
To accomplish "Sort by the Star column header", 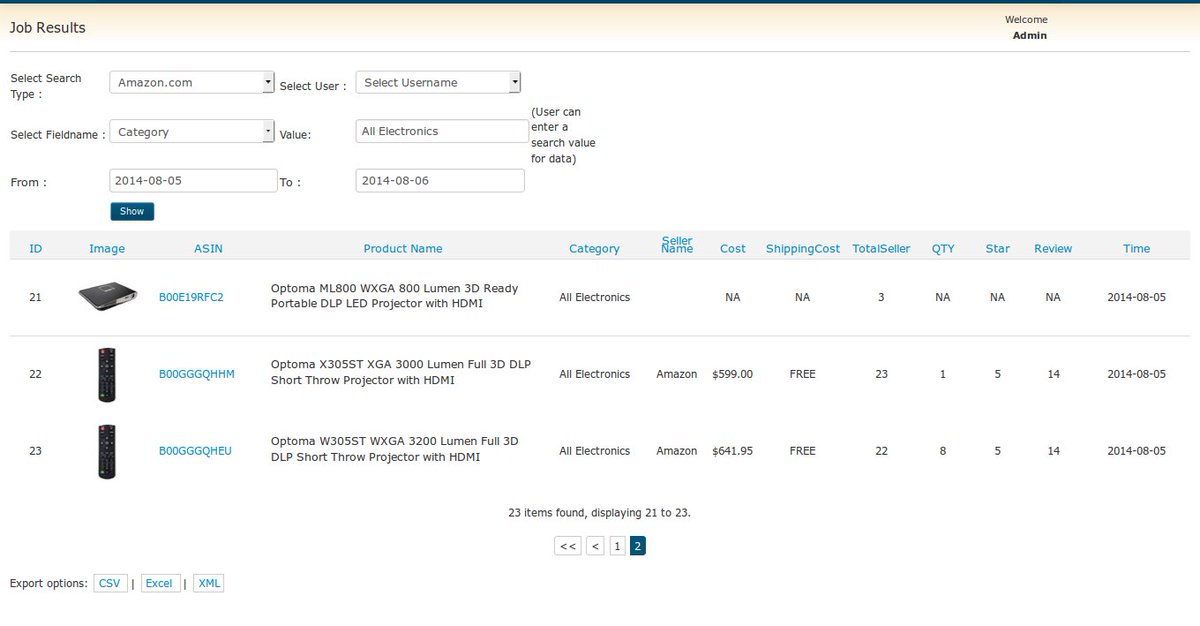I will click(998, 248).
